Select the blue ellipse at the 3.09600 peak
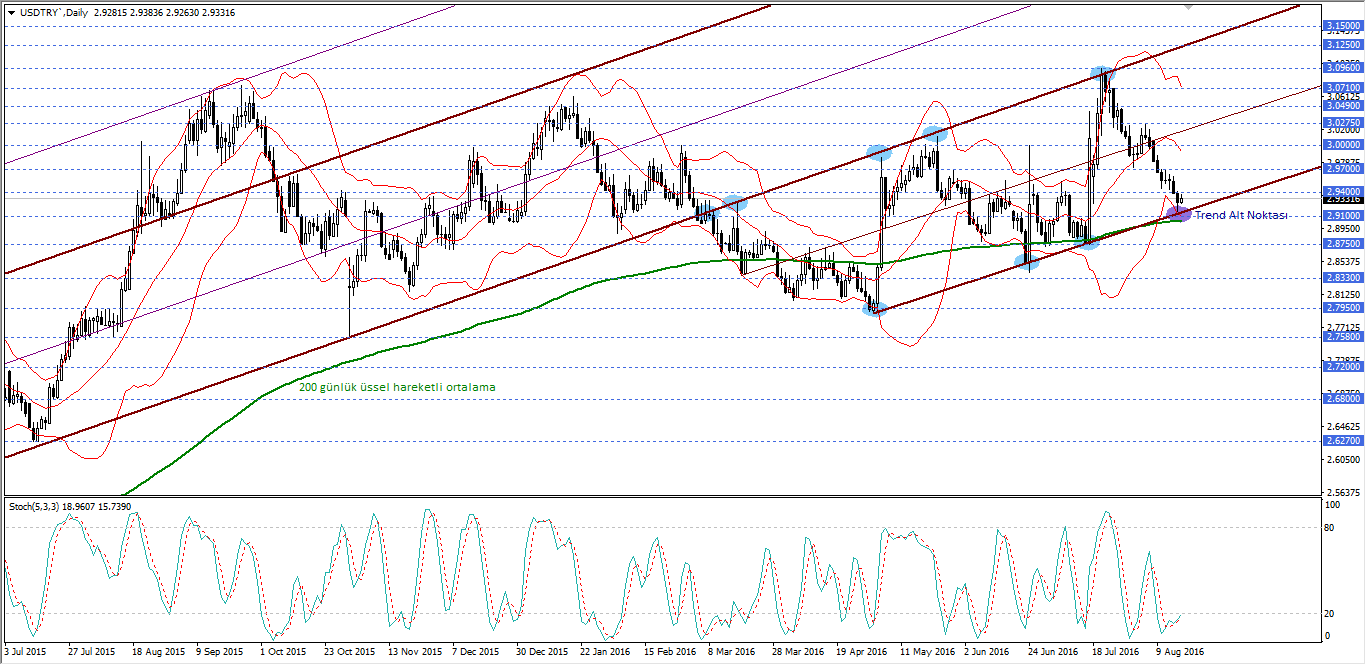1366x665 pixels. pyautogui.click(x=1102, y=74)
